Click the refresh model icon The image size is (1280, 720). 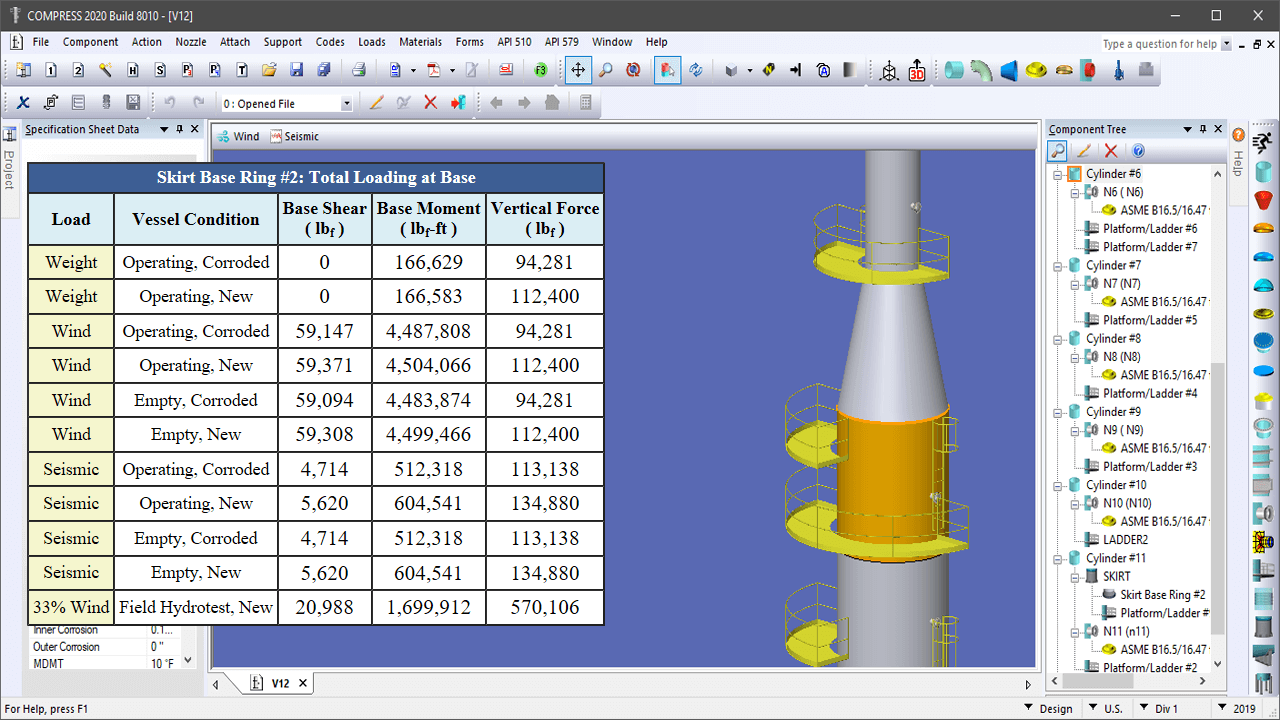pos(696,70)
